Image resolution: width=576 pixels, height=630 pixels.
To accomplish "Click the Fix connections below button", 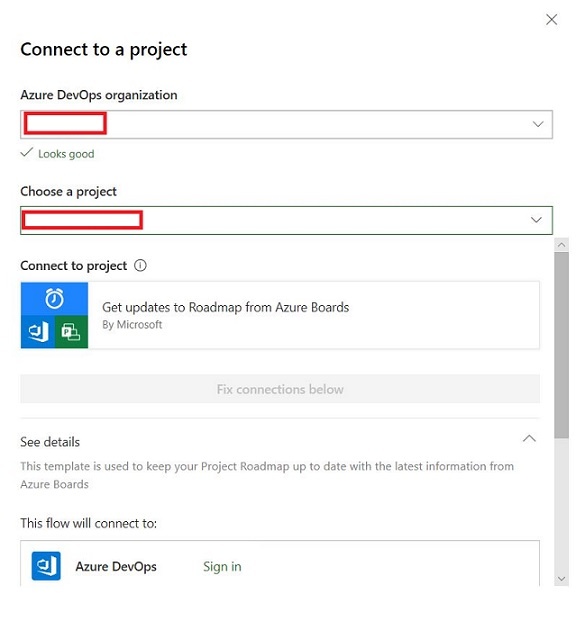I will click(280, 389).
